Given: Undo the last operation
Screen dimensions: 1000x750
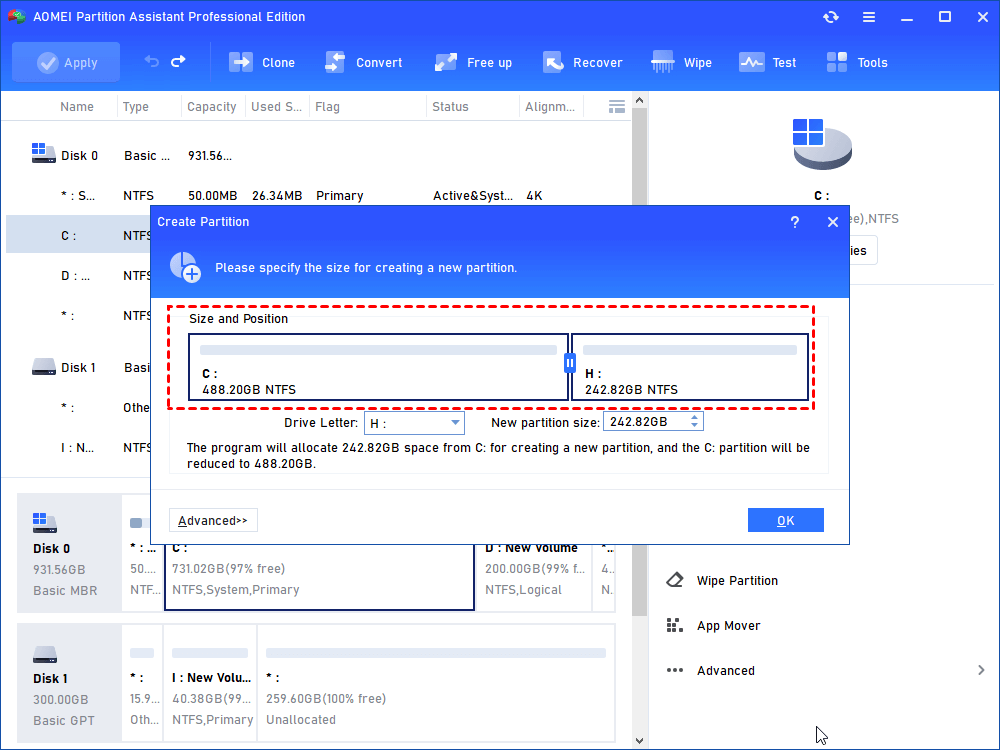Looking at the screenshot, I should coord(151,61).
